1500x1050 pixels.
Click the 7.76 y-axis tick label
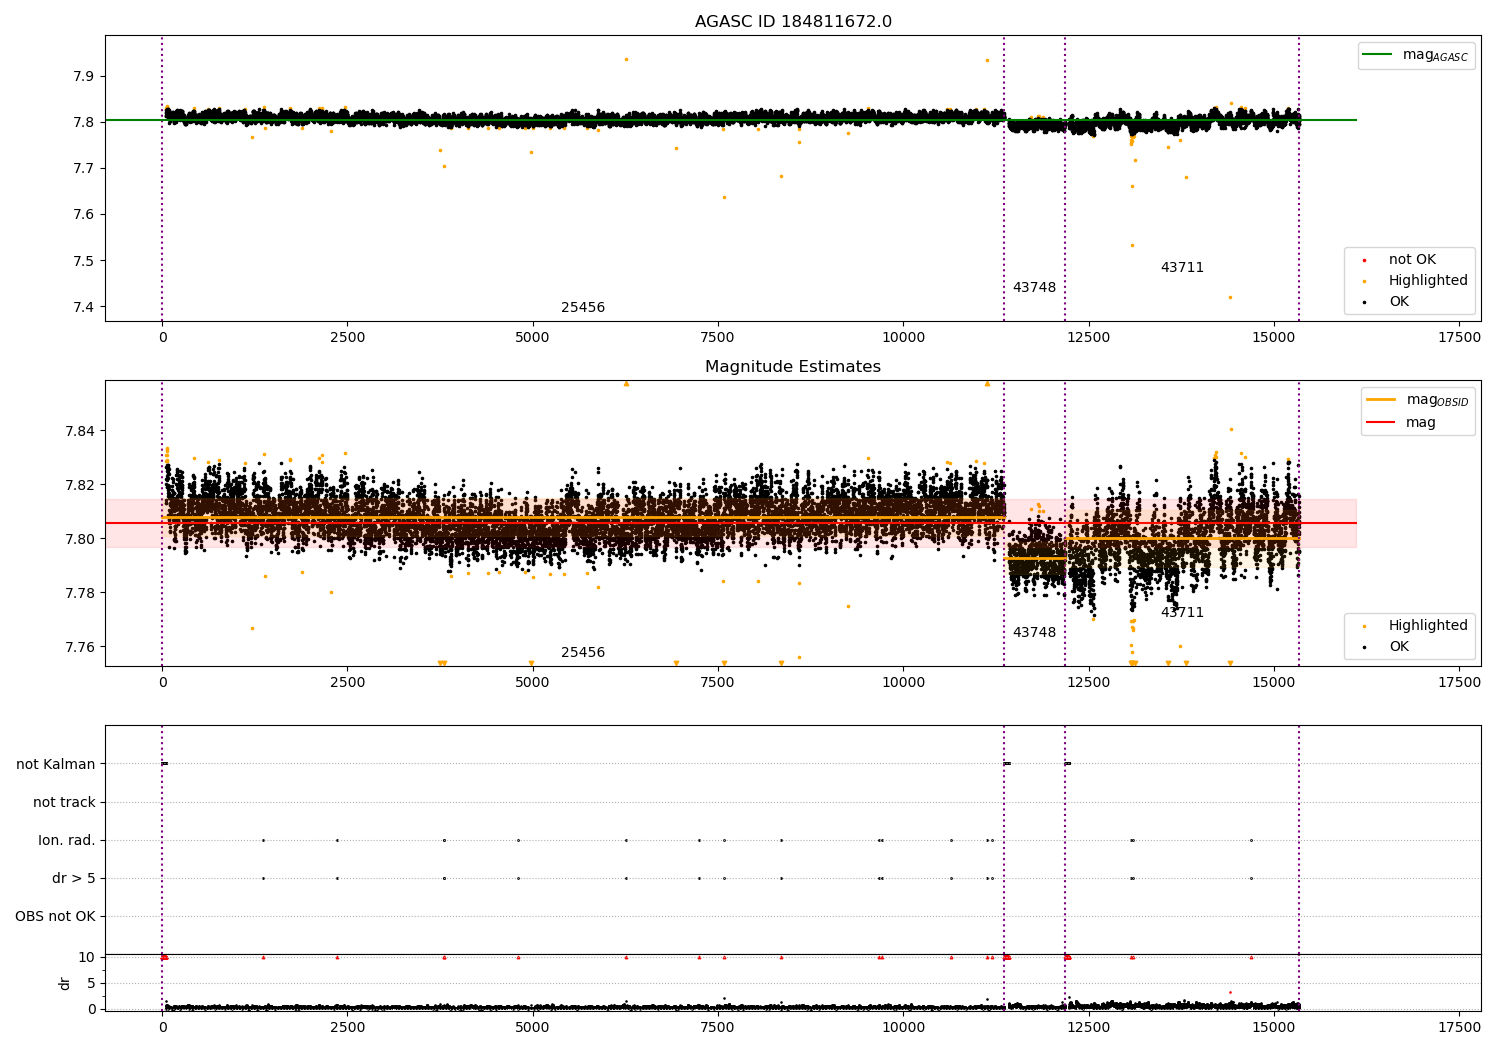click(80, 648)
